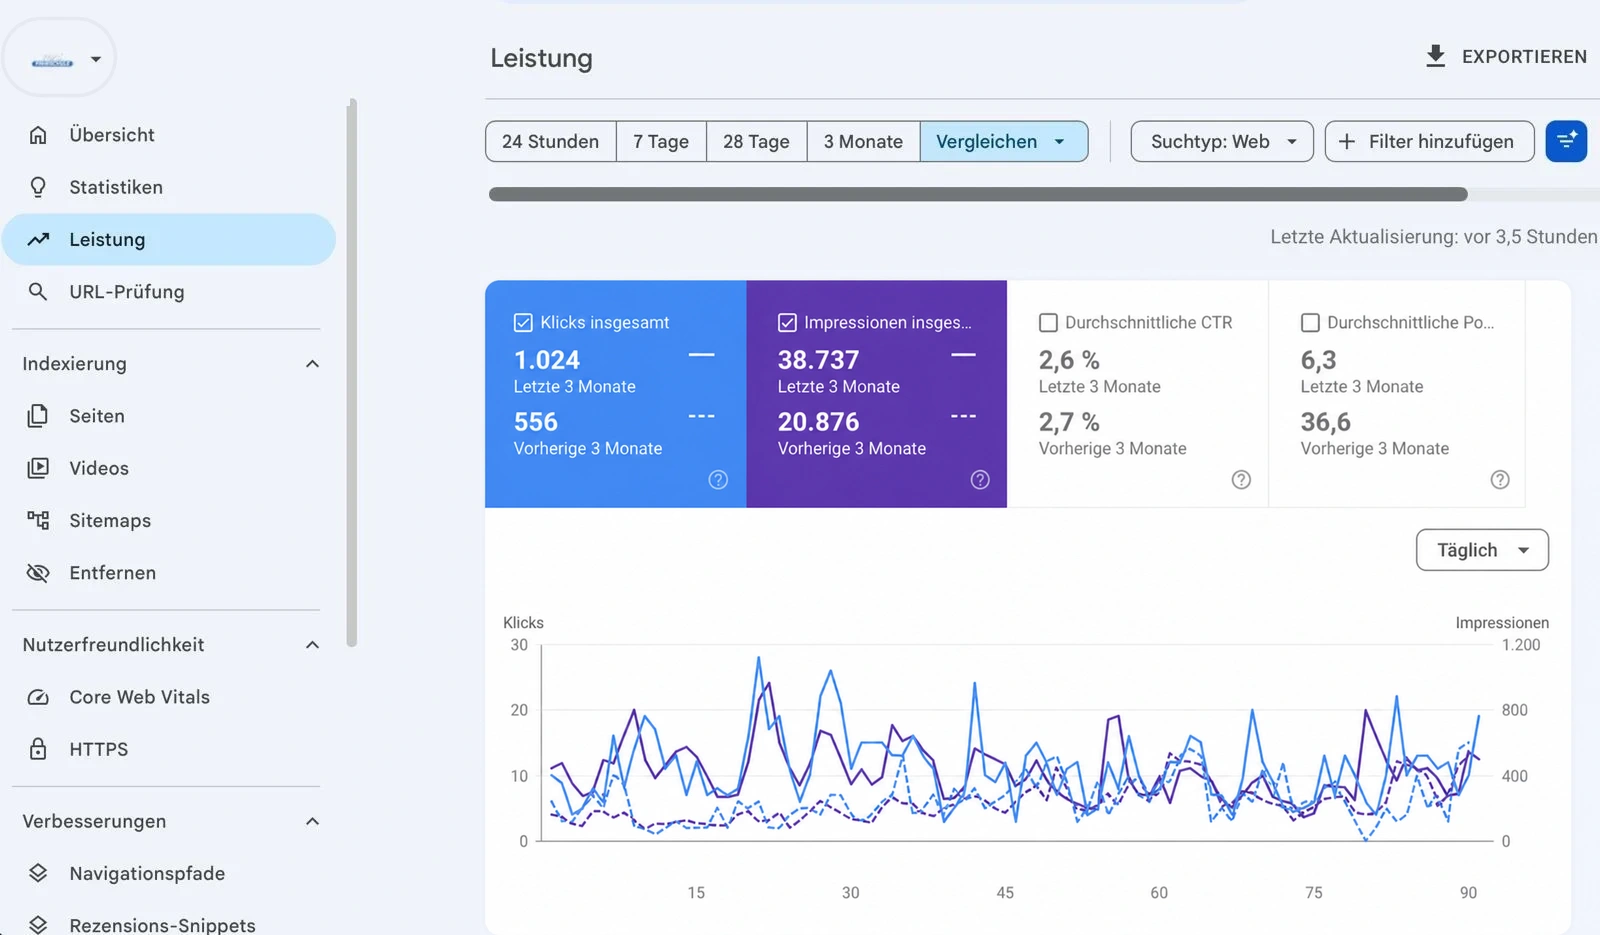Click the URL-Prüfung magnifier icon
1600x935 pixels.
point(38,291)
